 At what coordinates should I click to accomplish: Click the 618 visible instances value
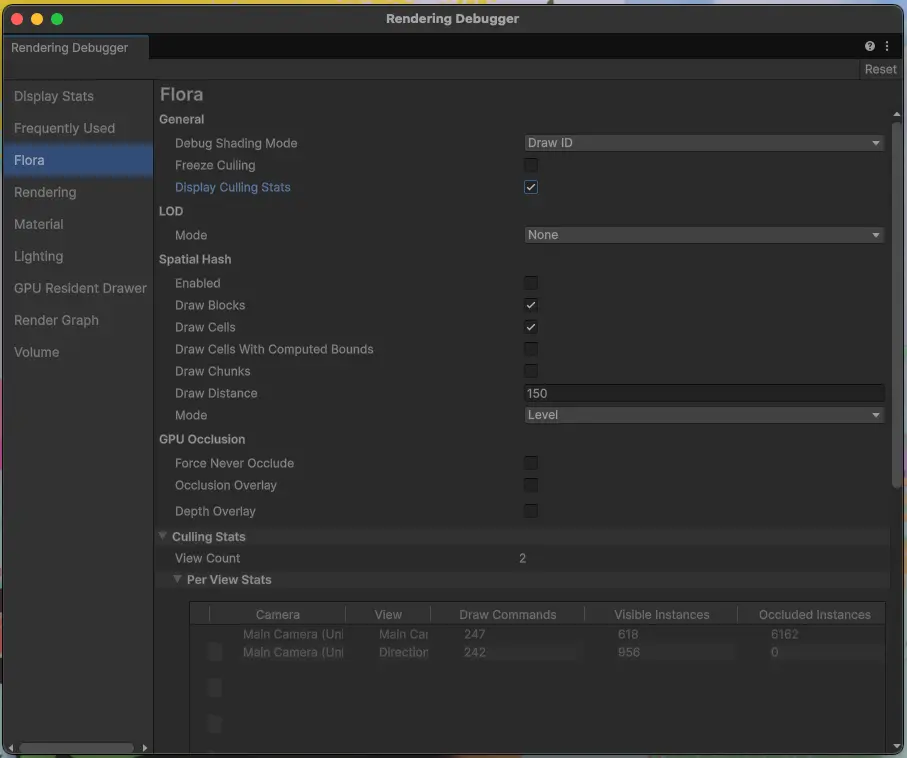pos(628,634)
